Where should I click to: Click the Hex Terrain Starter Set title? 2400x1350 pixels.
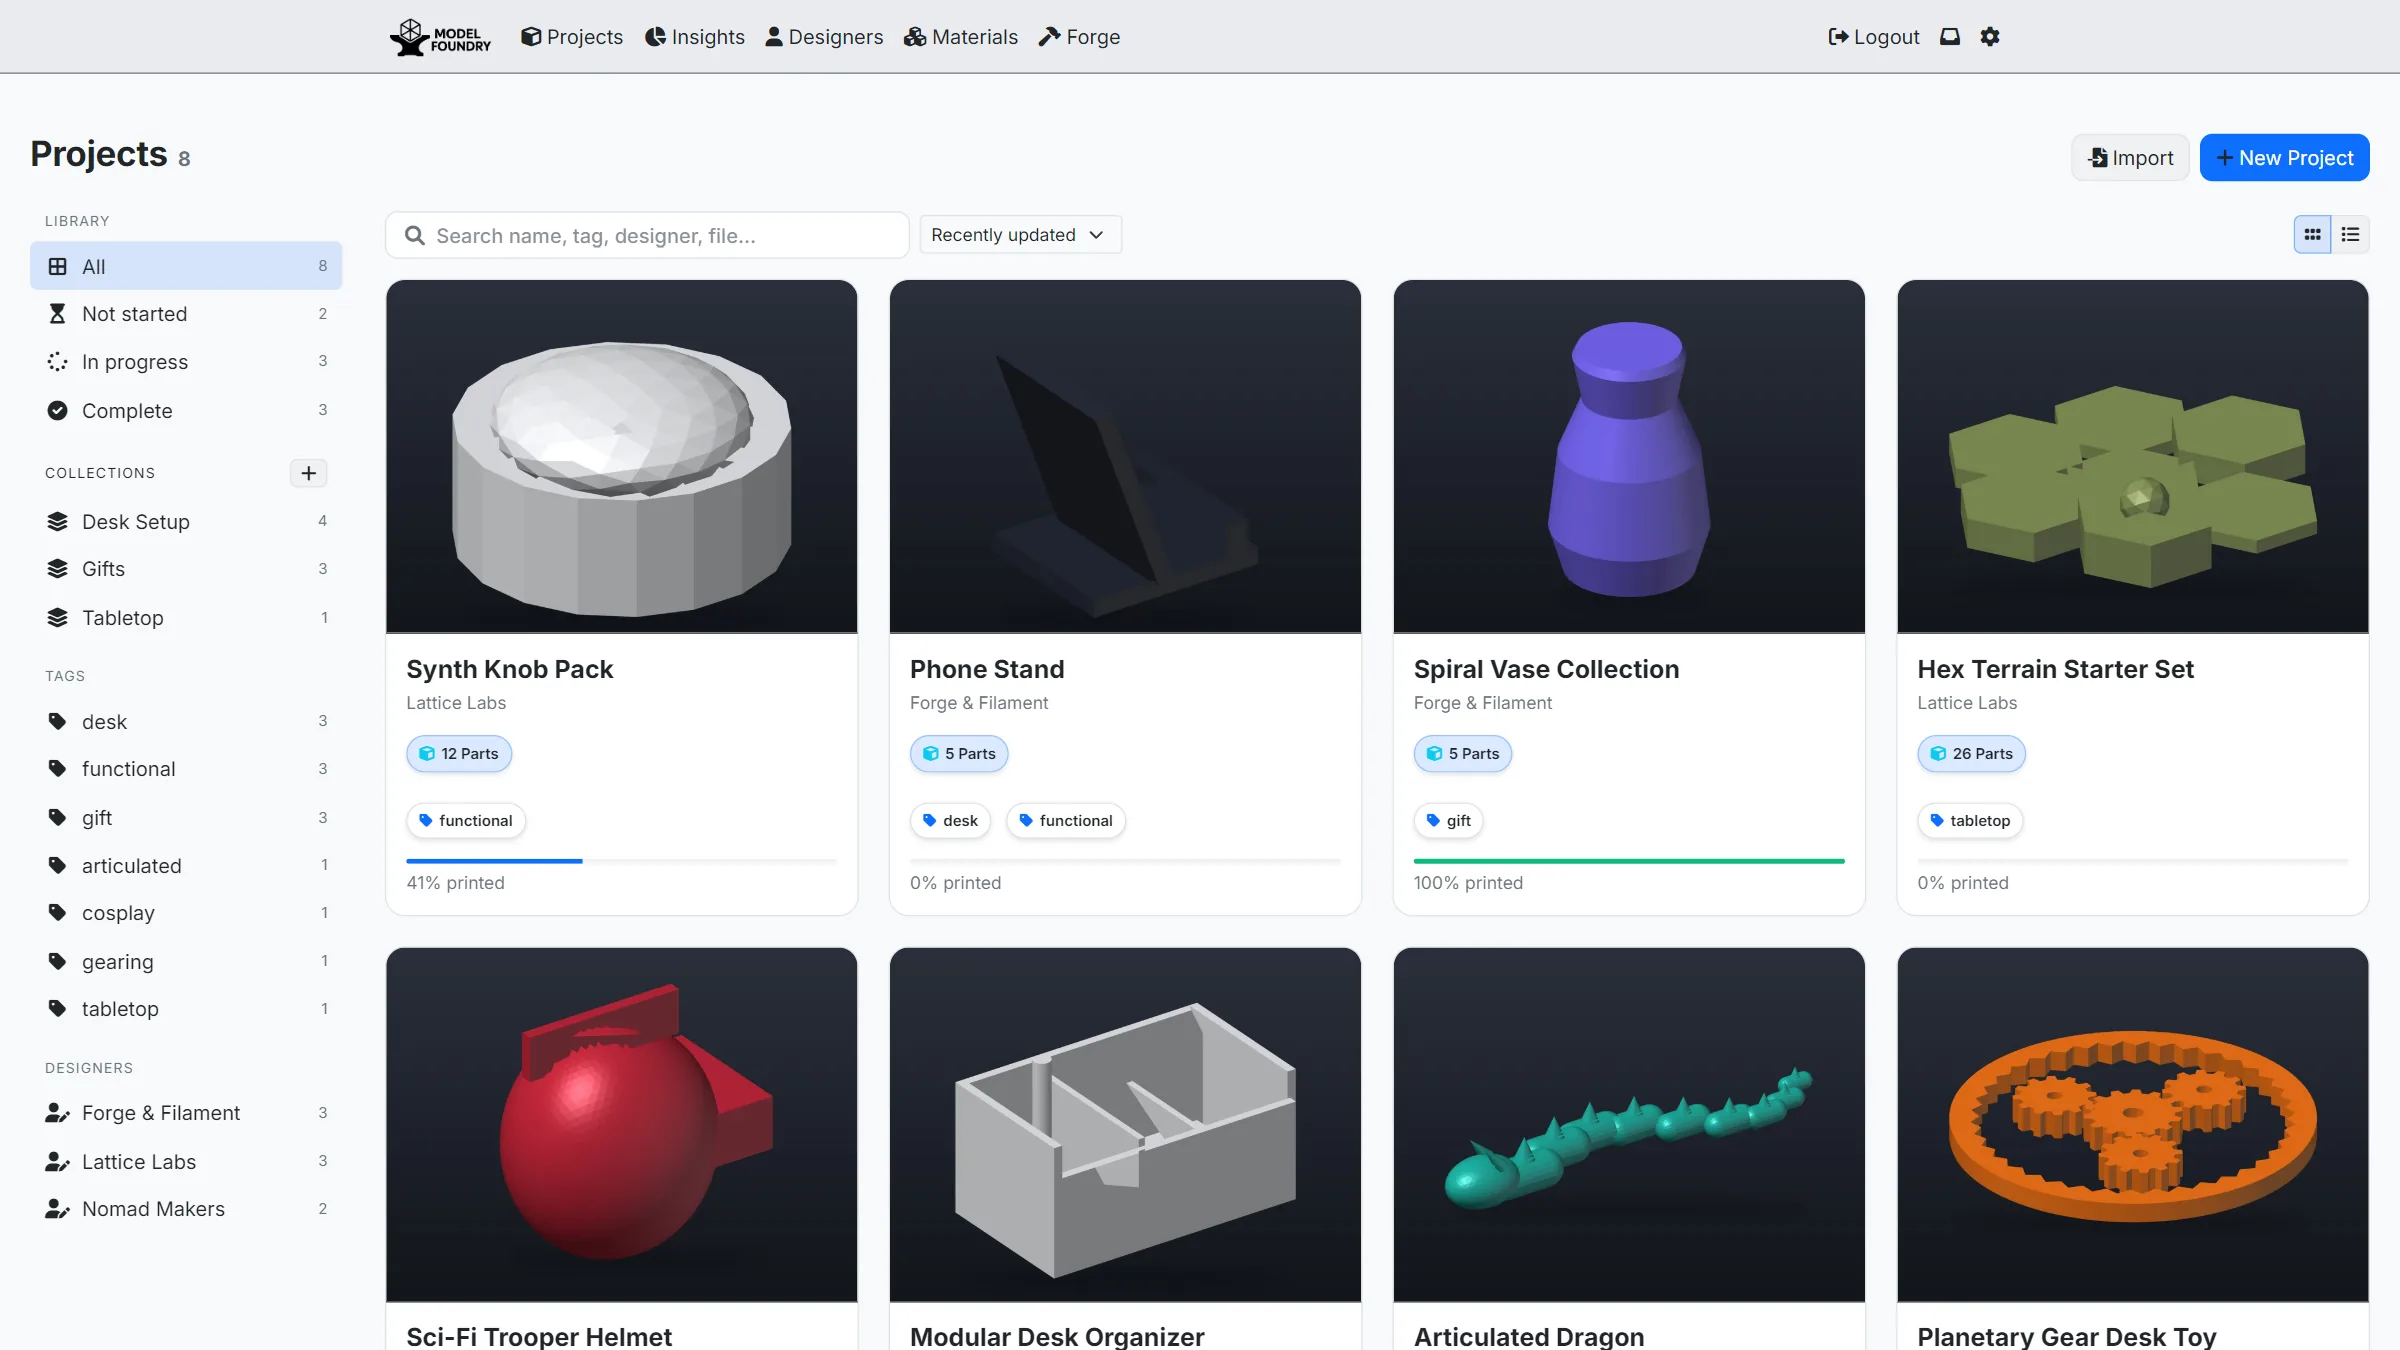click(x=2055, y=669)
